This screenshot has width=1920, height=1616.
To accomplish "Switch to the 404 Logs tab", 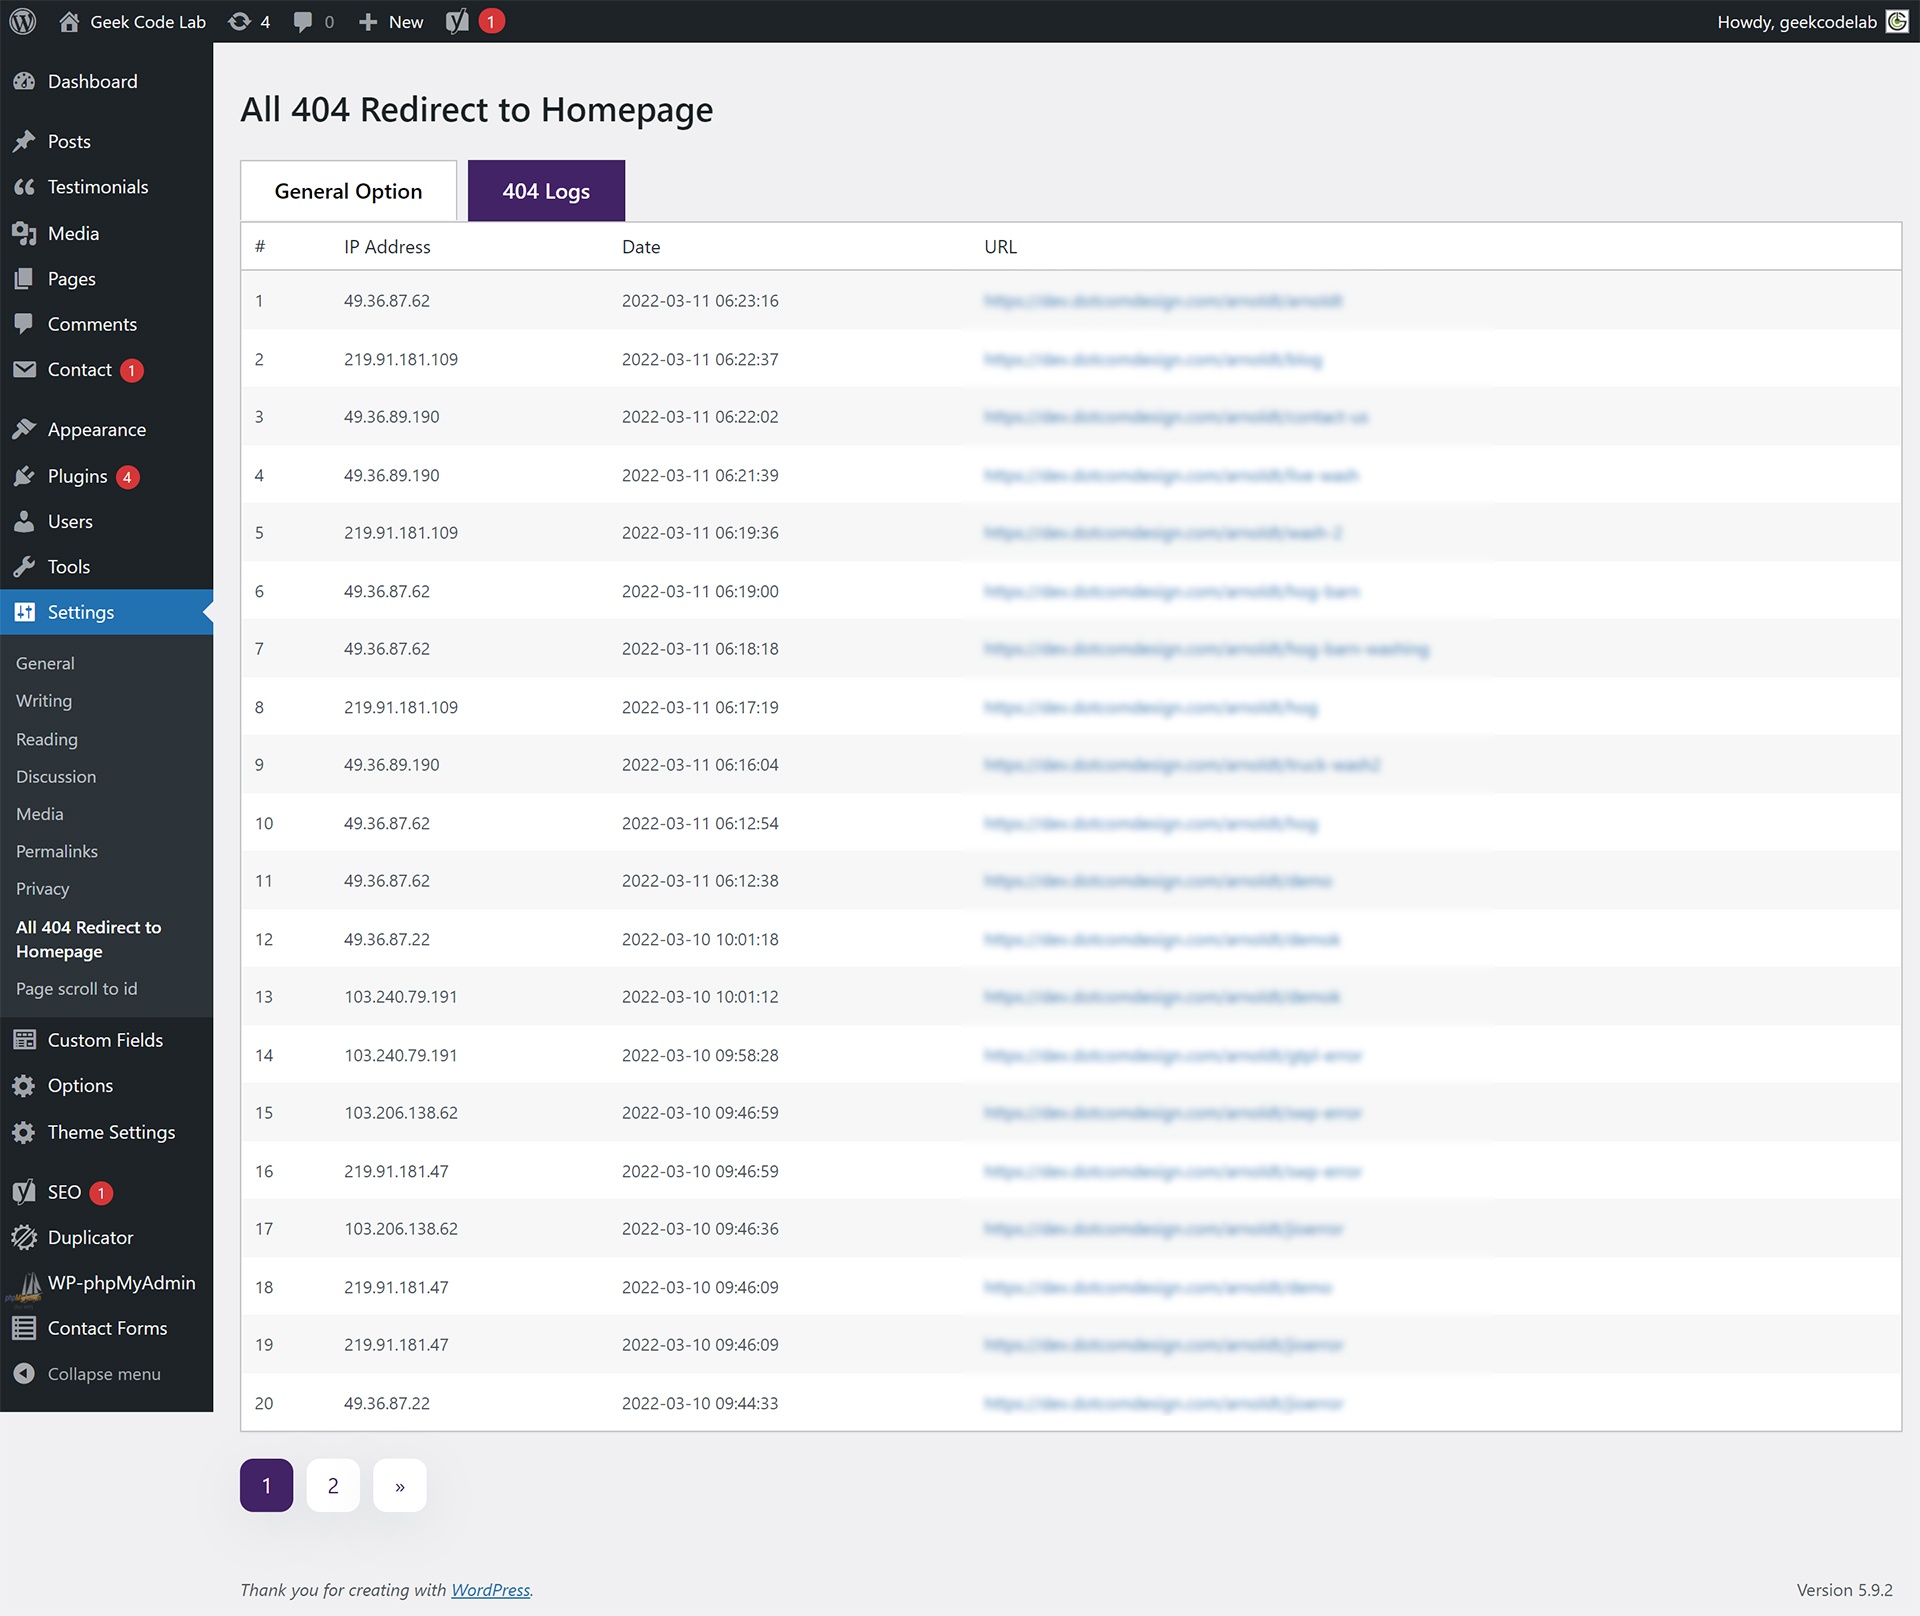I will click(x=545, y=189).
